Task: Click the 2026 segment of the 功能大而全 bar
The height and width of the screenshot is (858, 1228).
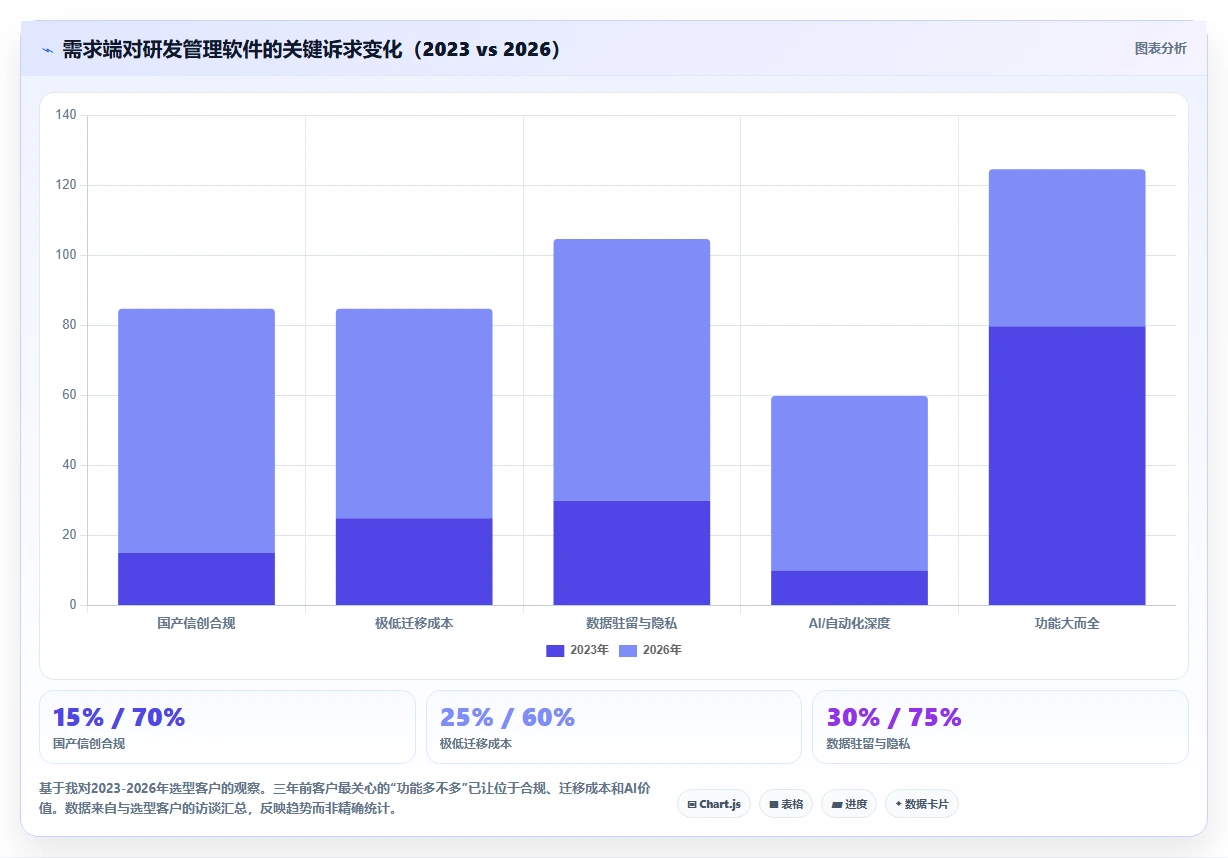Action: [x=1067, y=248]
